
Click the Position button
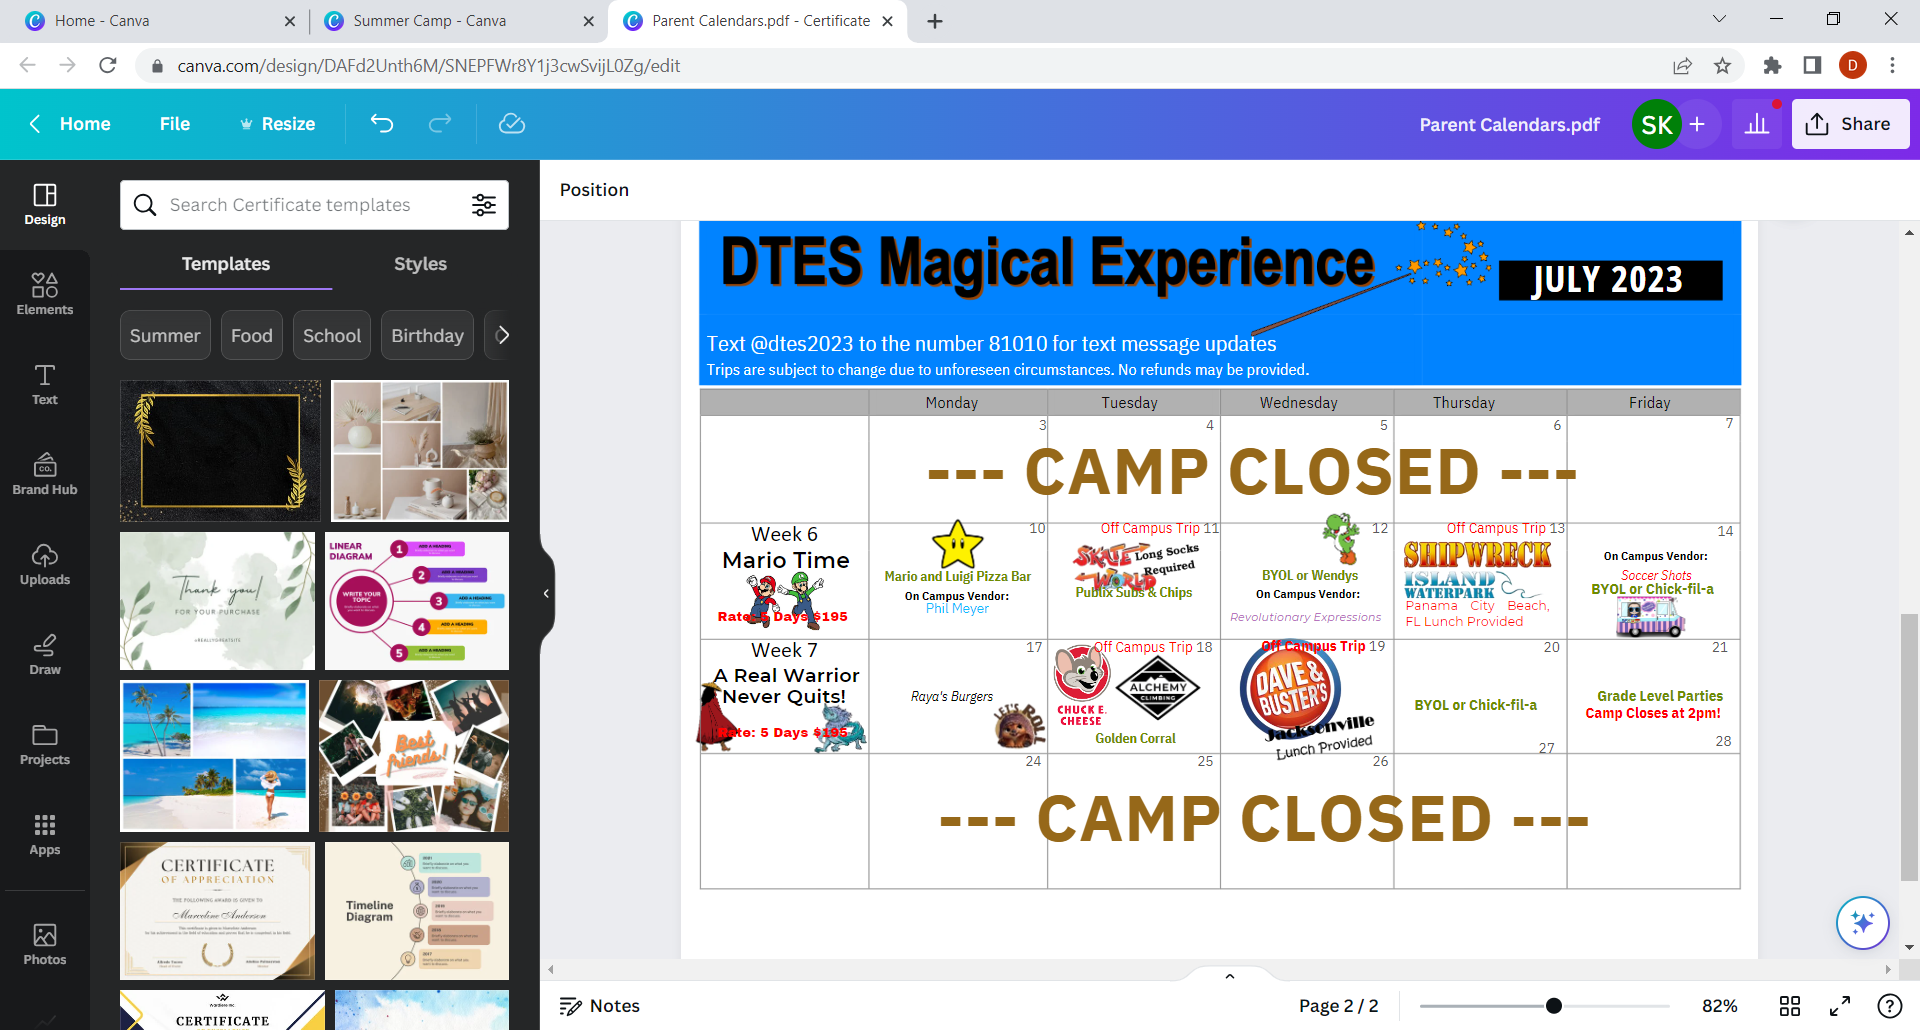pos(594,190)
